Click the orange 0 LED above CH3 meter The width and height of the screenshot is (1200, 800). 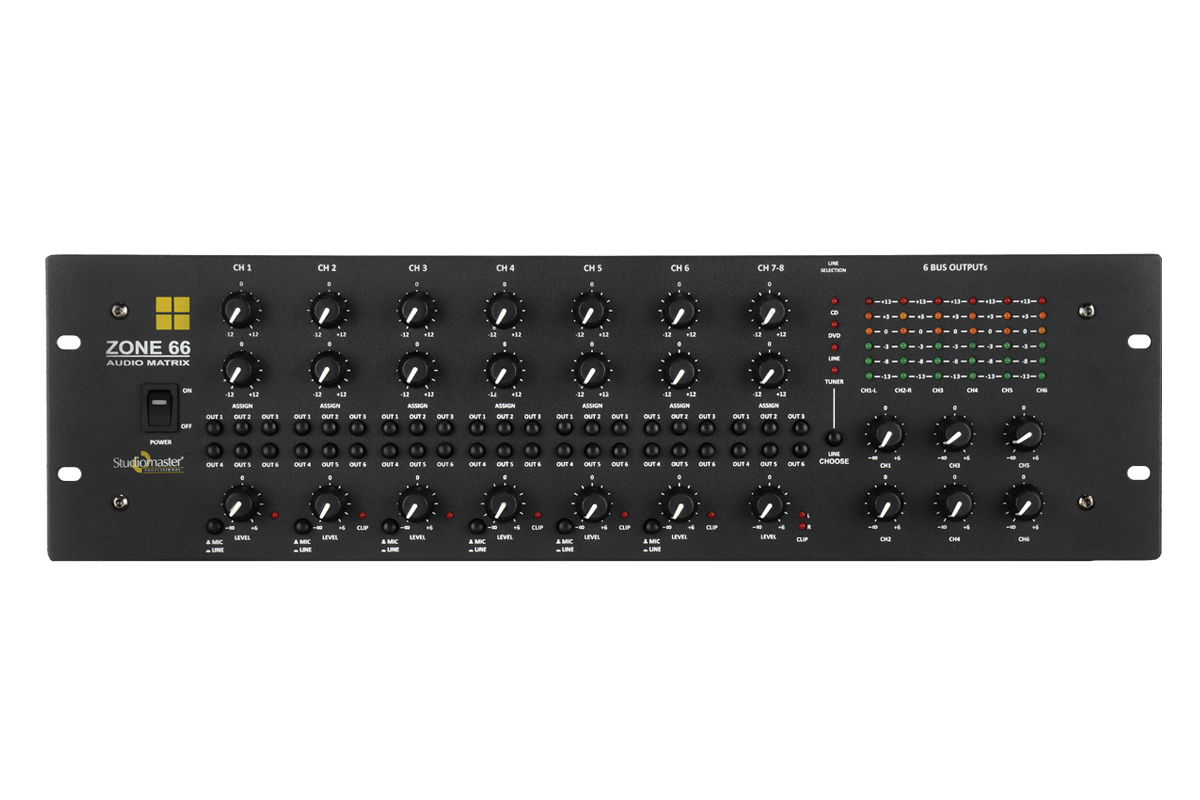[938, 331]
